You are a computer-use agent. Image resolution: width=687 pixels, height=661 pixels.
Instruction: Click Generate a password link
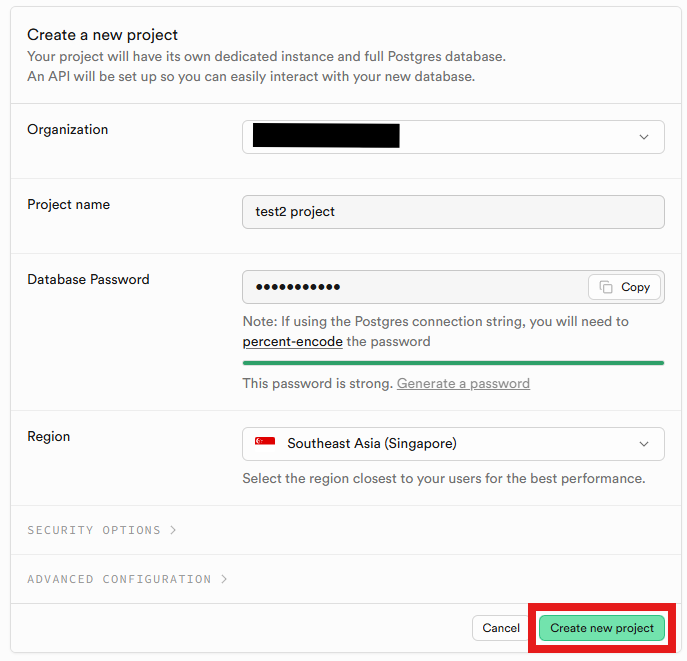(463, 383)
